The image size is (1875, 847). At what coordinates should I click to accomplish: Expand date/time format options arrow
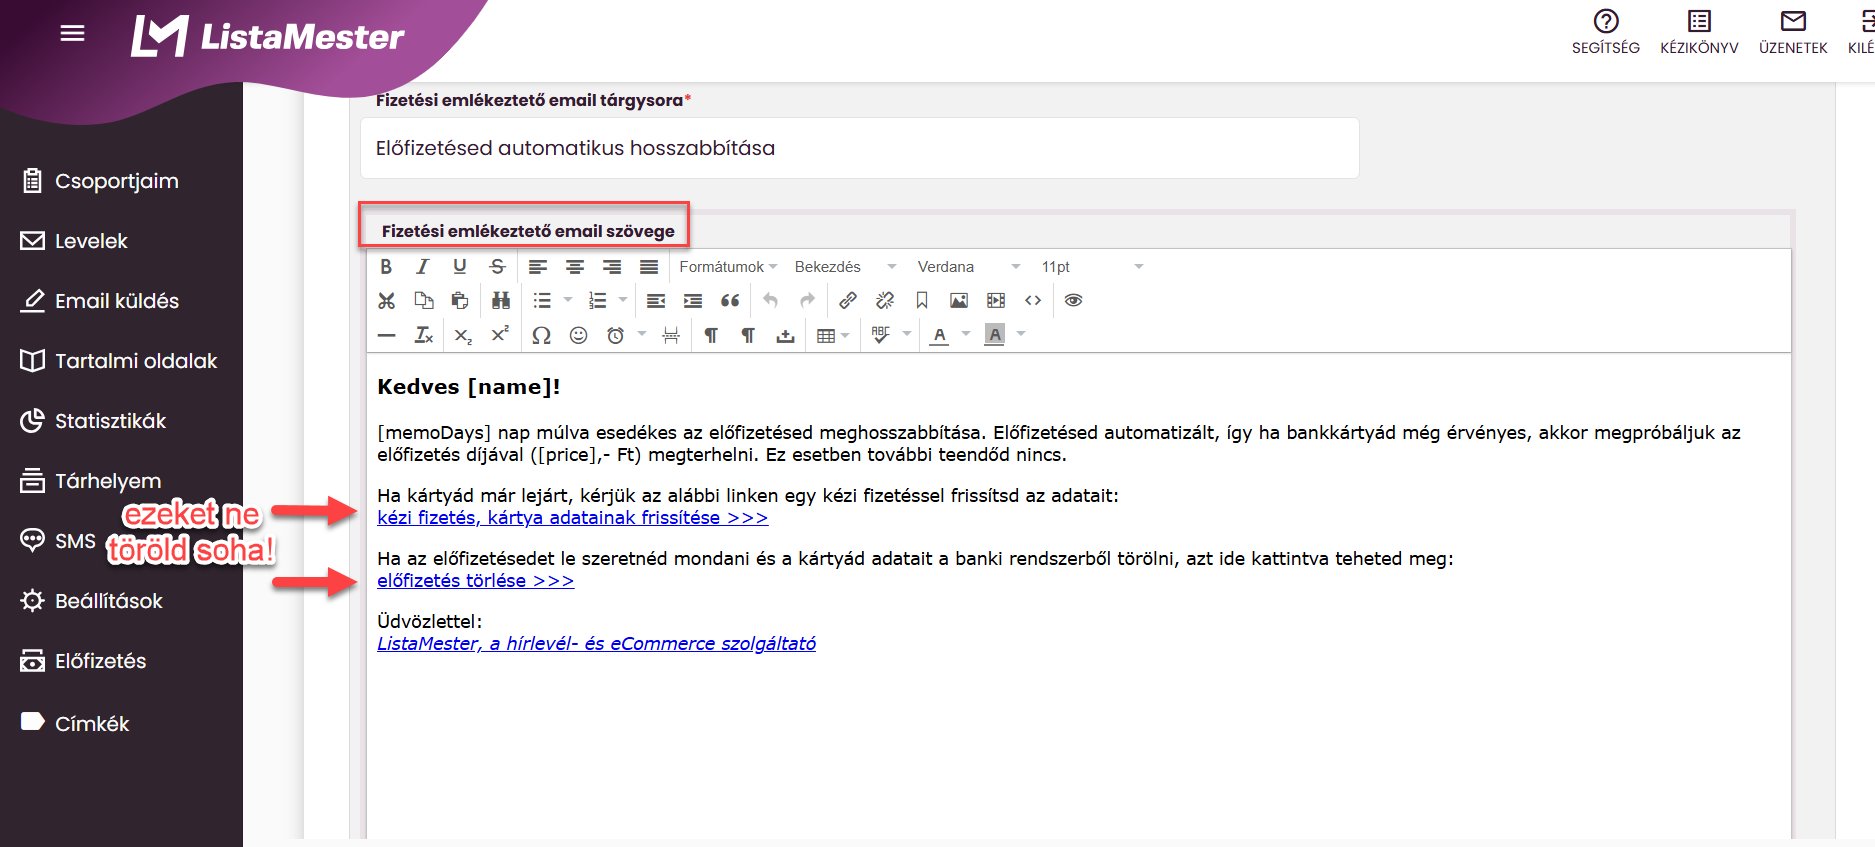[642, 335]
